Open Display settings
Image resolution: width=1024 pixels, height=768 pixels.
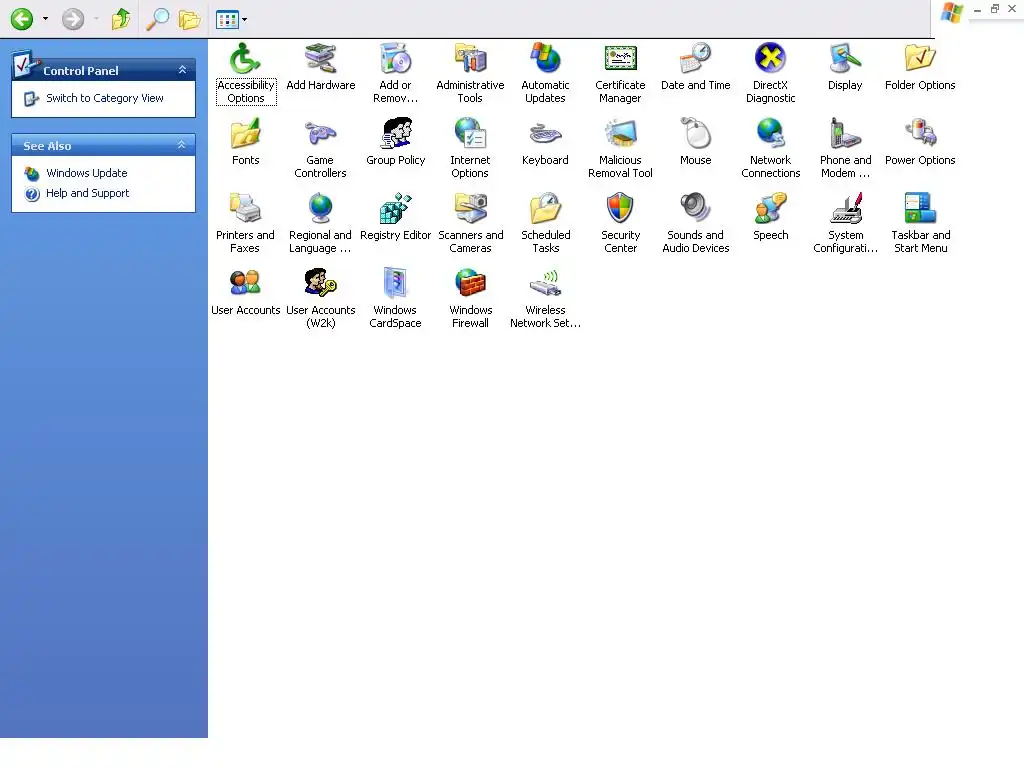click(845, 67)
